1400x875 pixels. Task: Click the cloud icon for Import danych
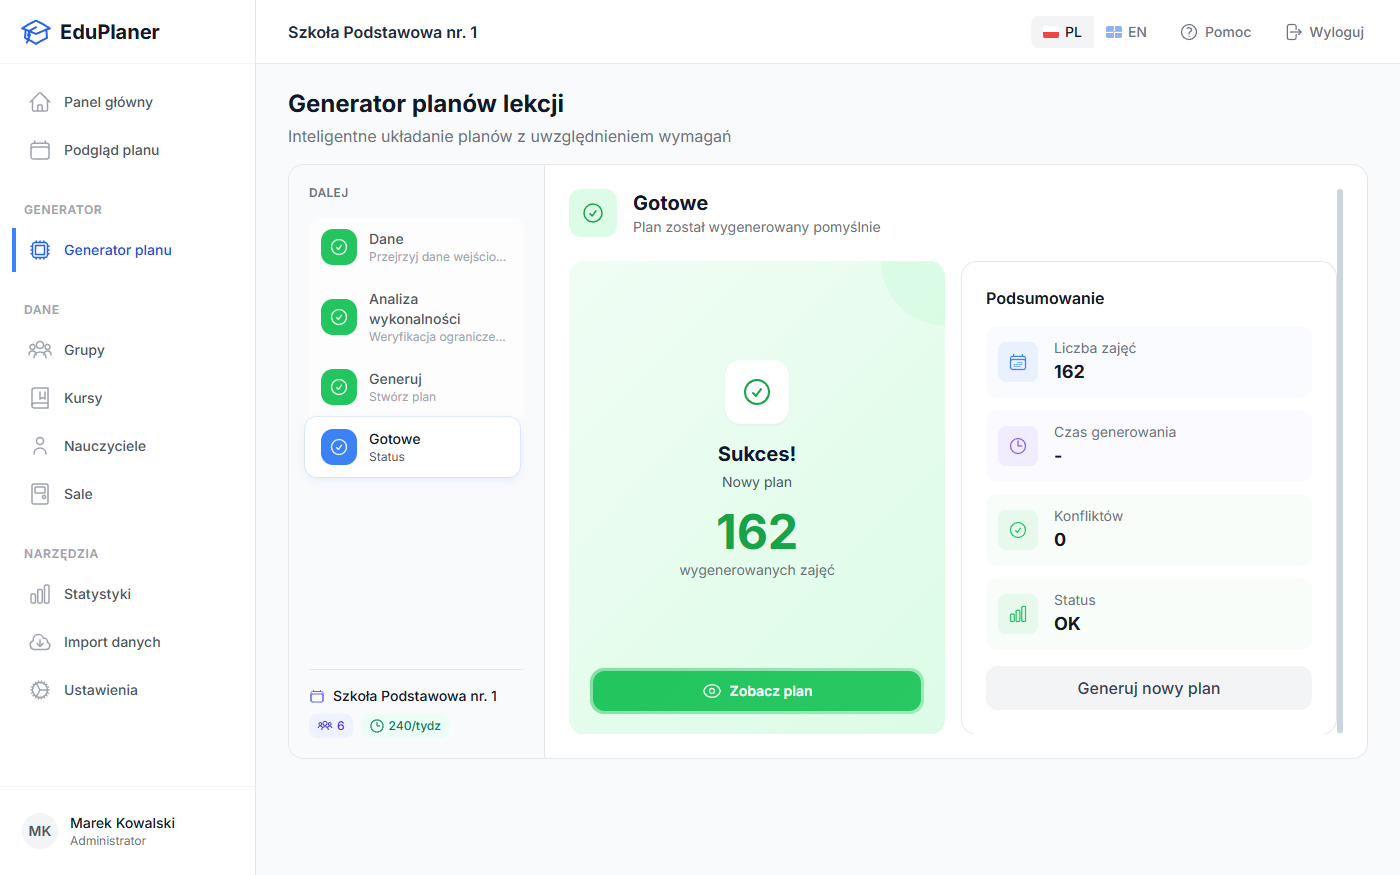tap(40, 642)
